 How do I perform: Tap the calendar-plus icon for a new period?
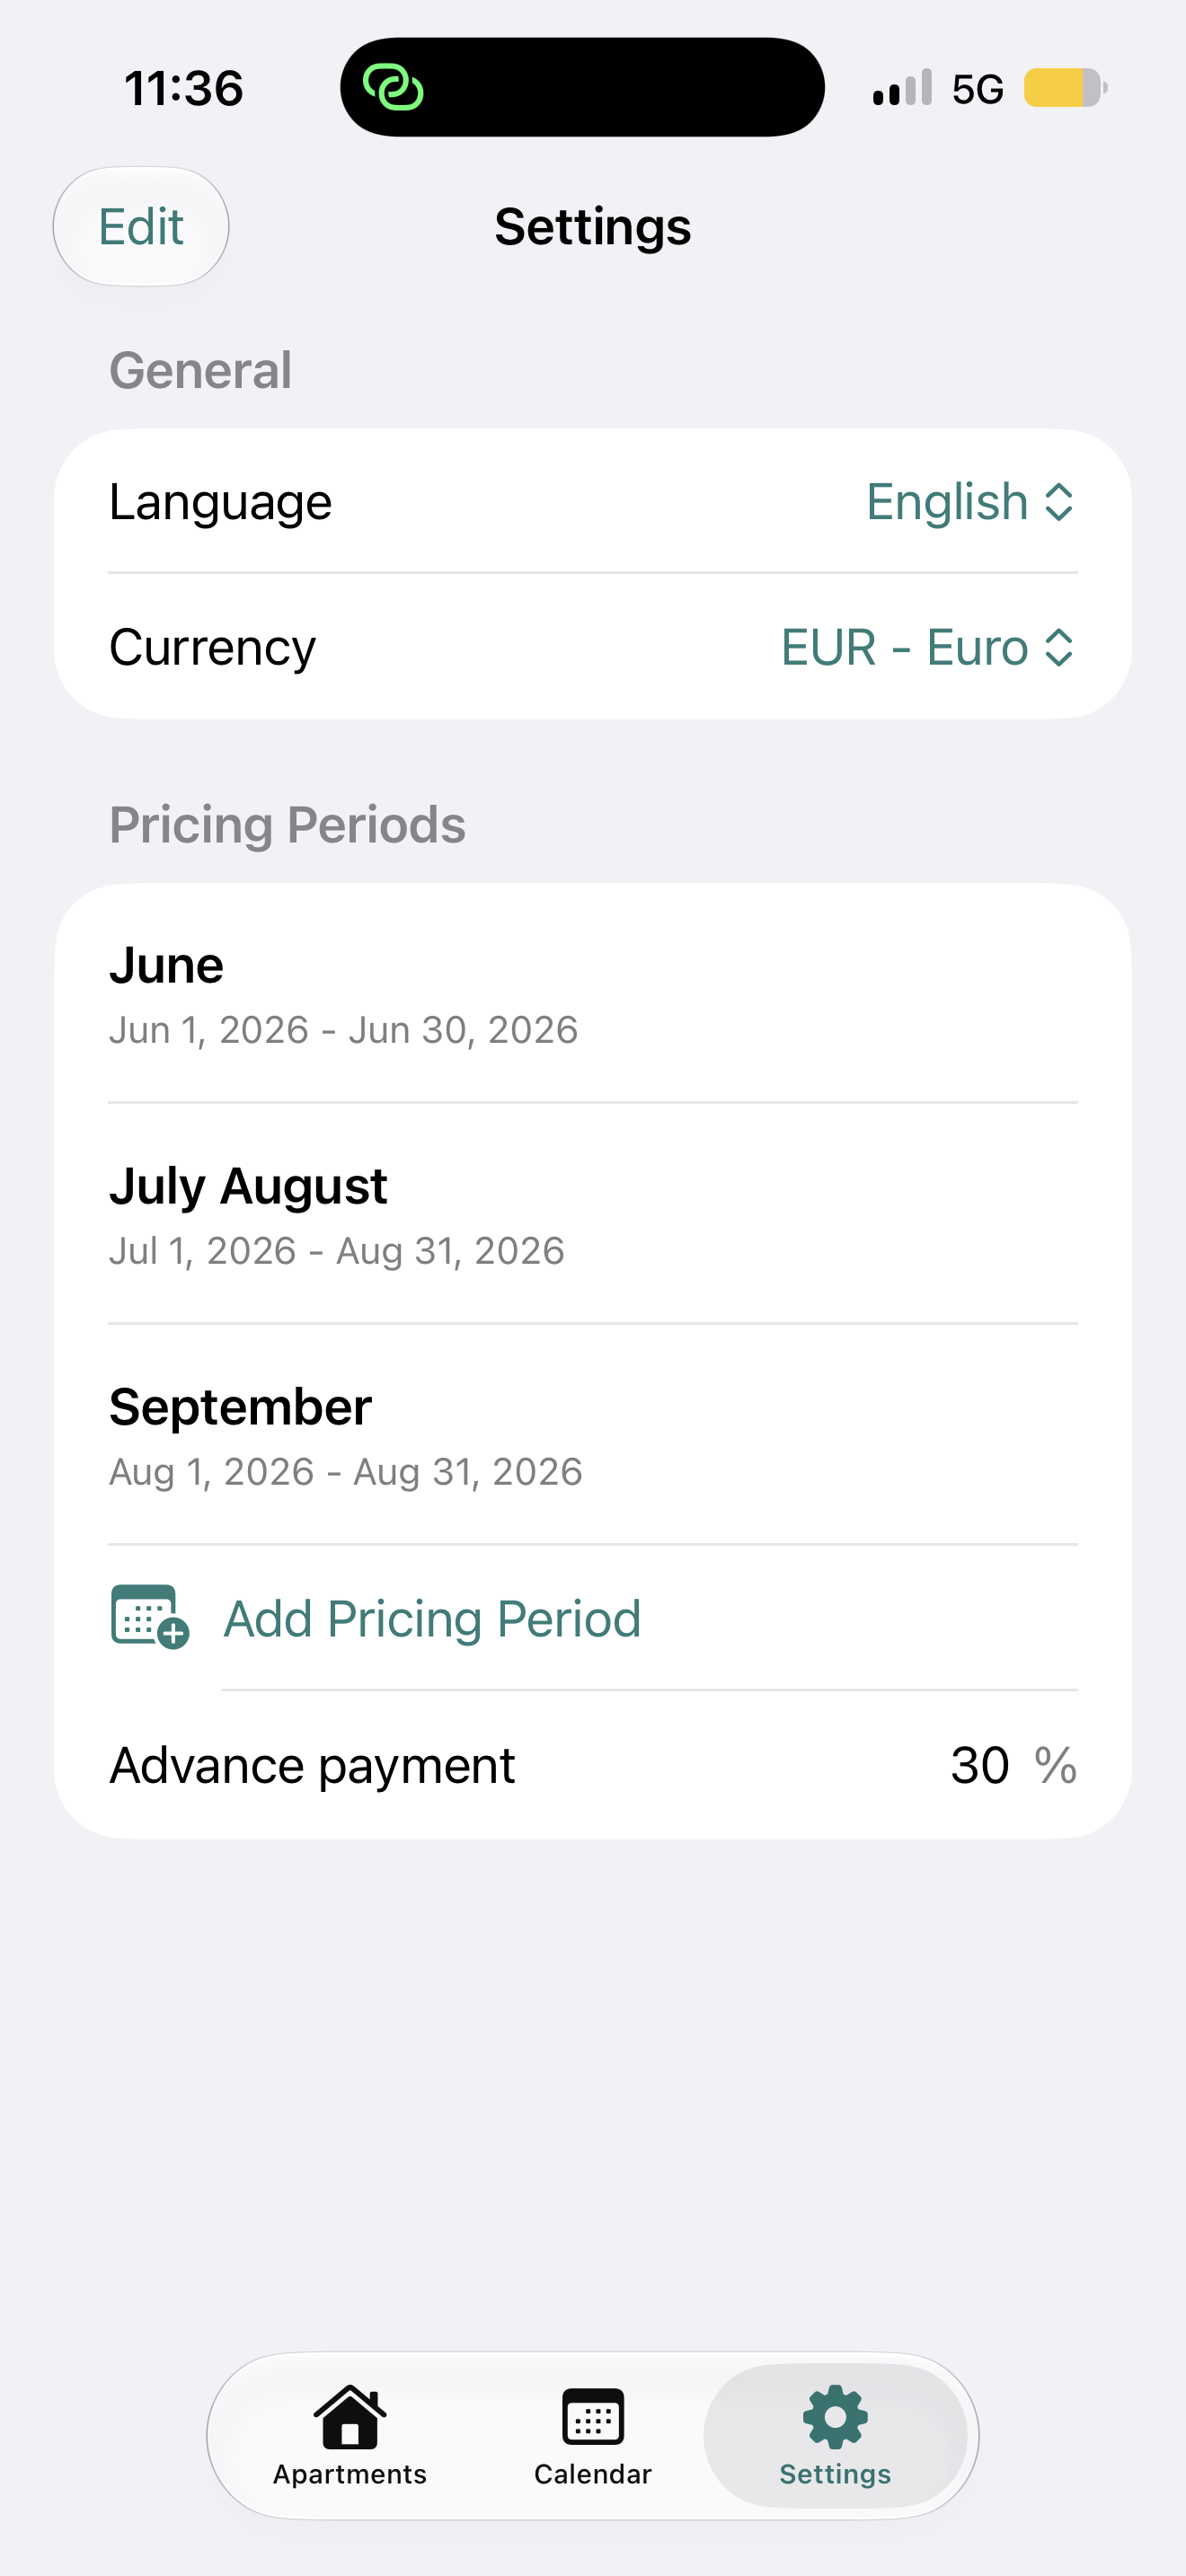pyautogui.click(x=149, y=1617)
